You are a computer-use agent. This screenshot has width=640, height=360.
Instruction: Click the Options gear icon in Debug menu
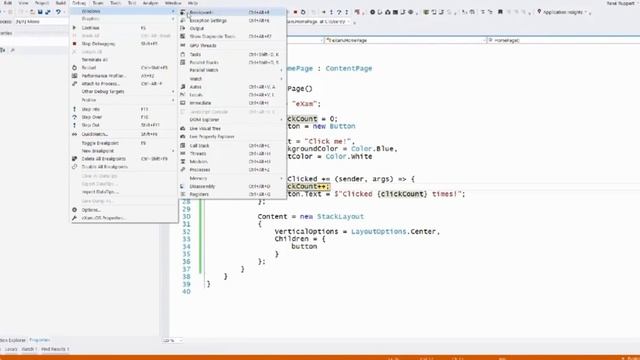click(x=74, y=210)
